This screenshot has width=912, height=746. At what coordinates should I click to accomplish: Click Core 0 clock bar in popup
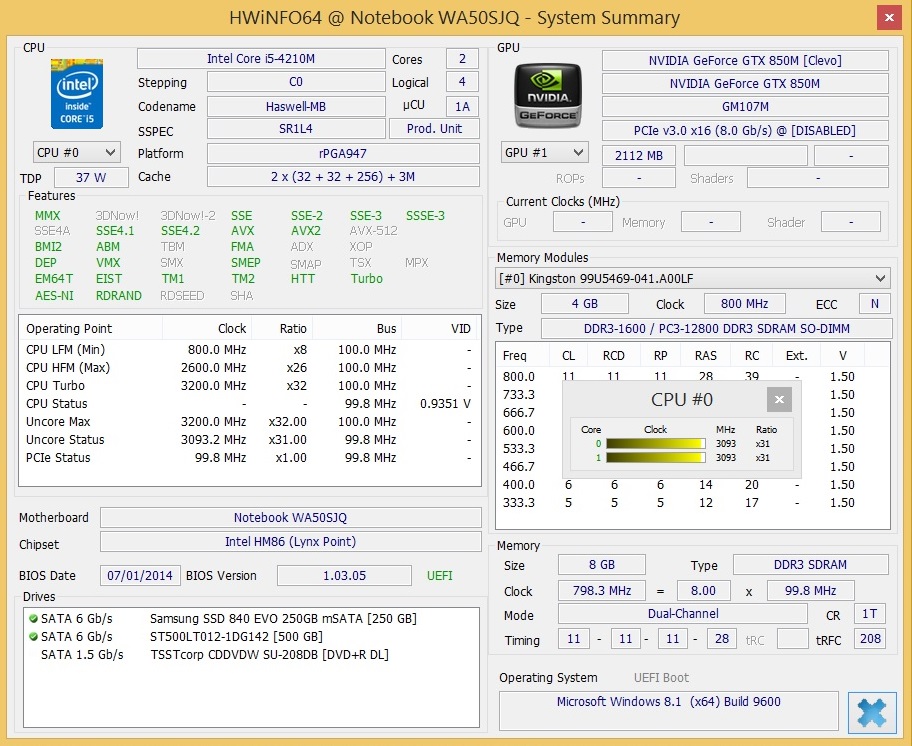(656, 444)
